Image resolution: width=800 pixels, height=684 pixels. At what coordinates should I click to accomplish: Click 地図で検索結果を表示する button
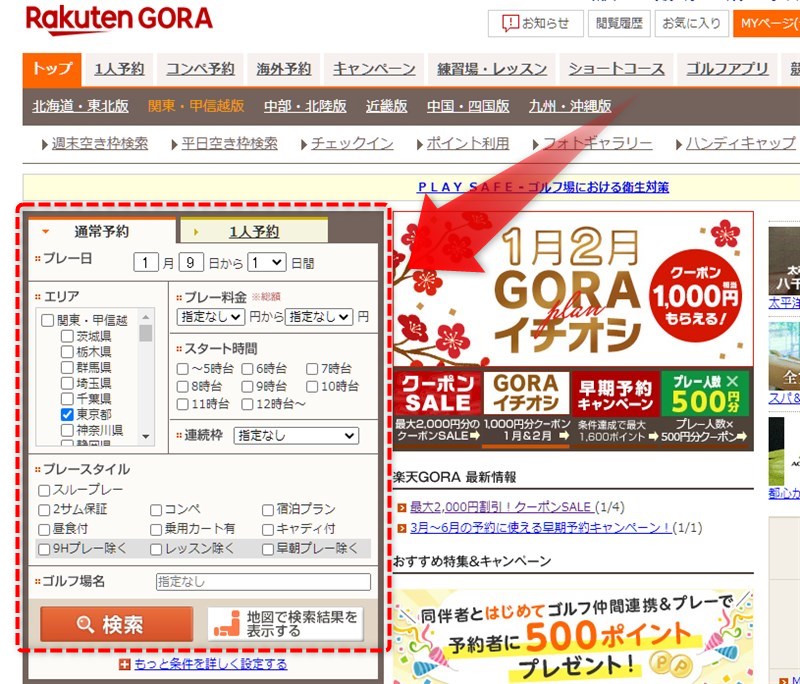click(x=286, y=624)
